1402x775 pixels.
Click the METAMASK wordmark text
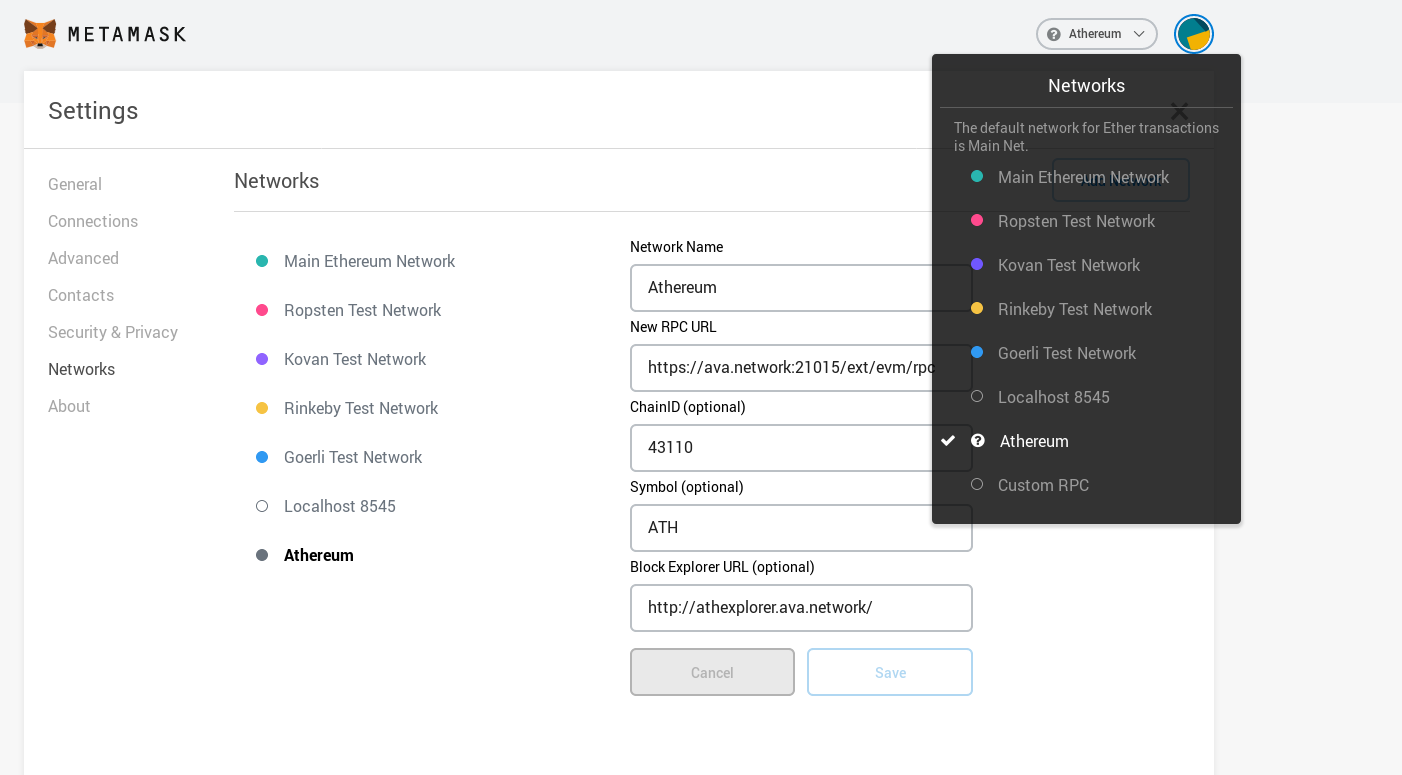(x=127, y=34)
